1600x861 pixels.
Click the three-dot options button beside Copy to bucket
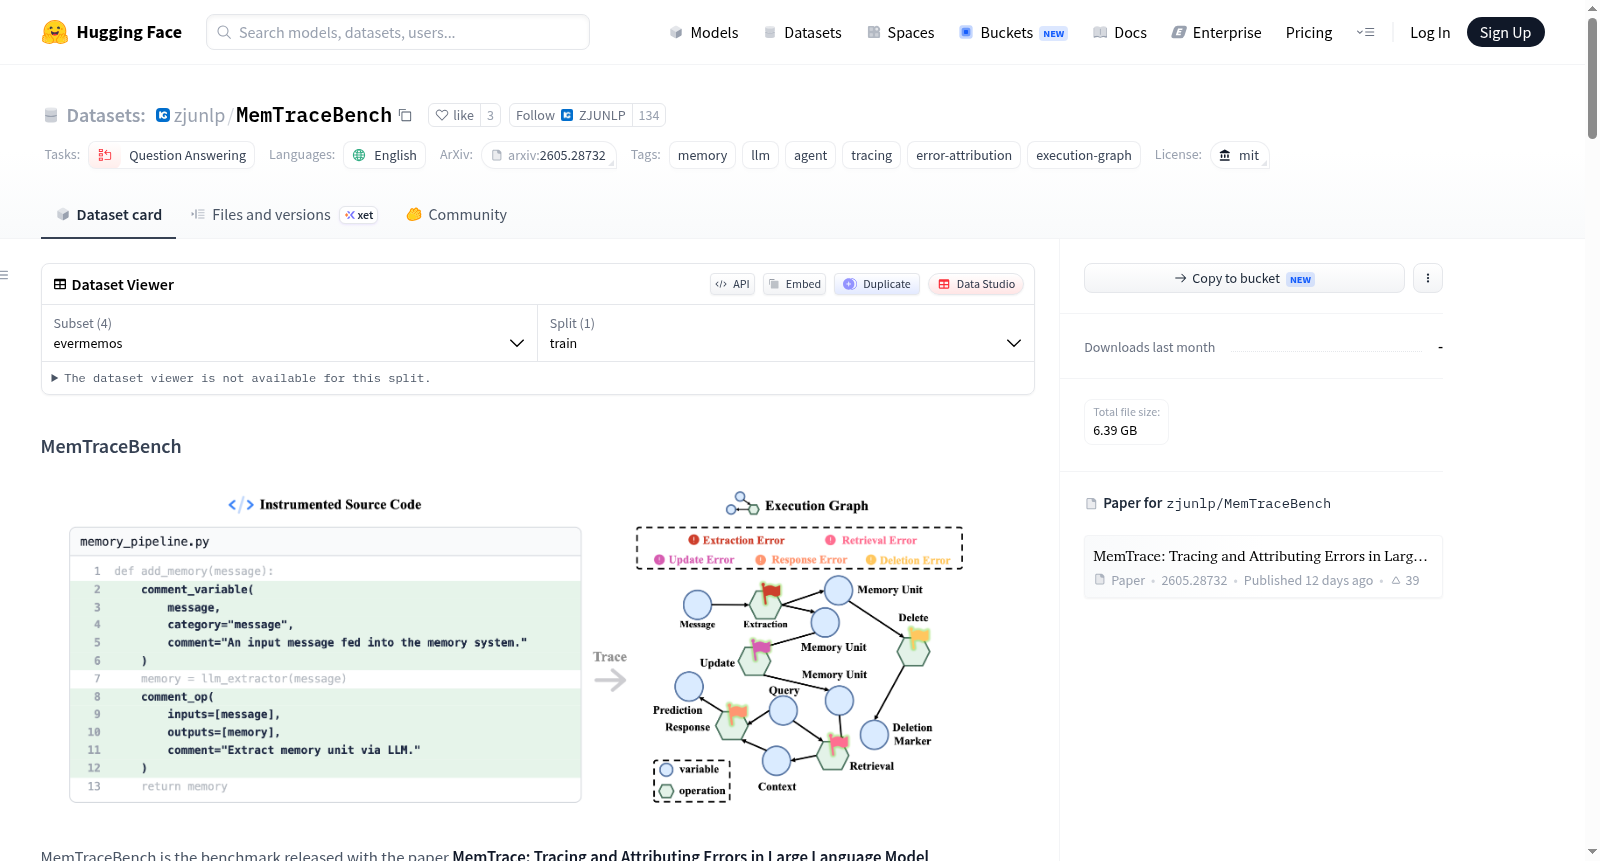[x=1428, y=278]
